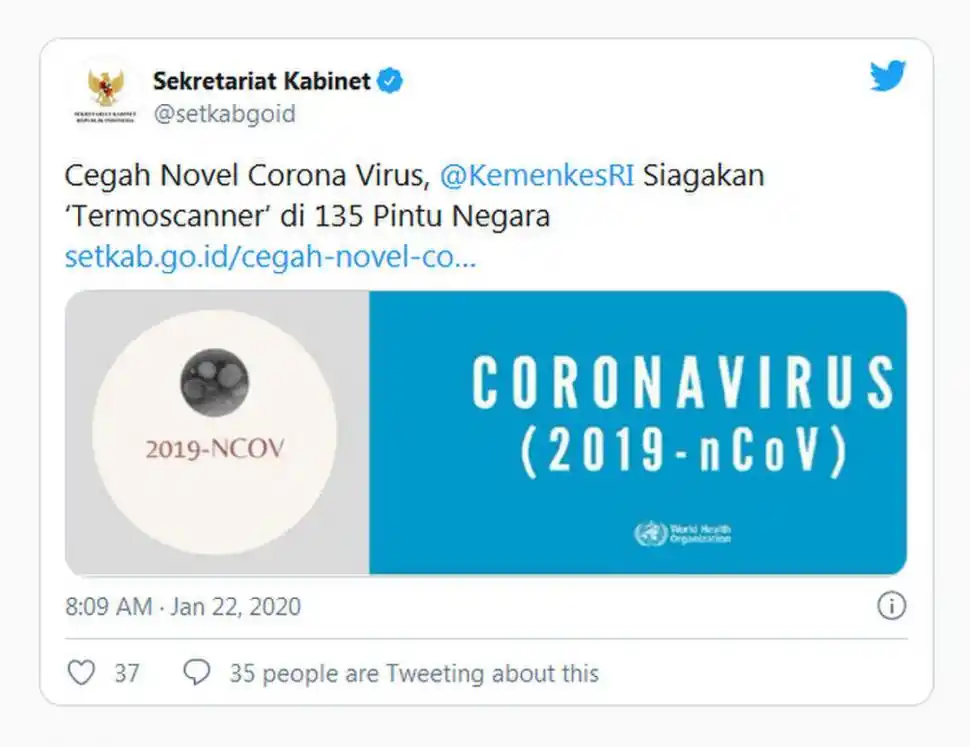Click the Twitter bird logo
Image resolution: width=970 pixels, height=747 pixels.
(887, 76)
